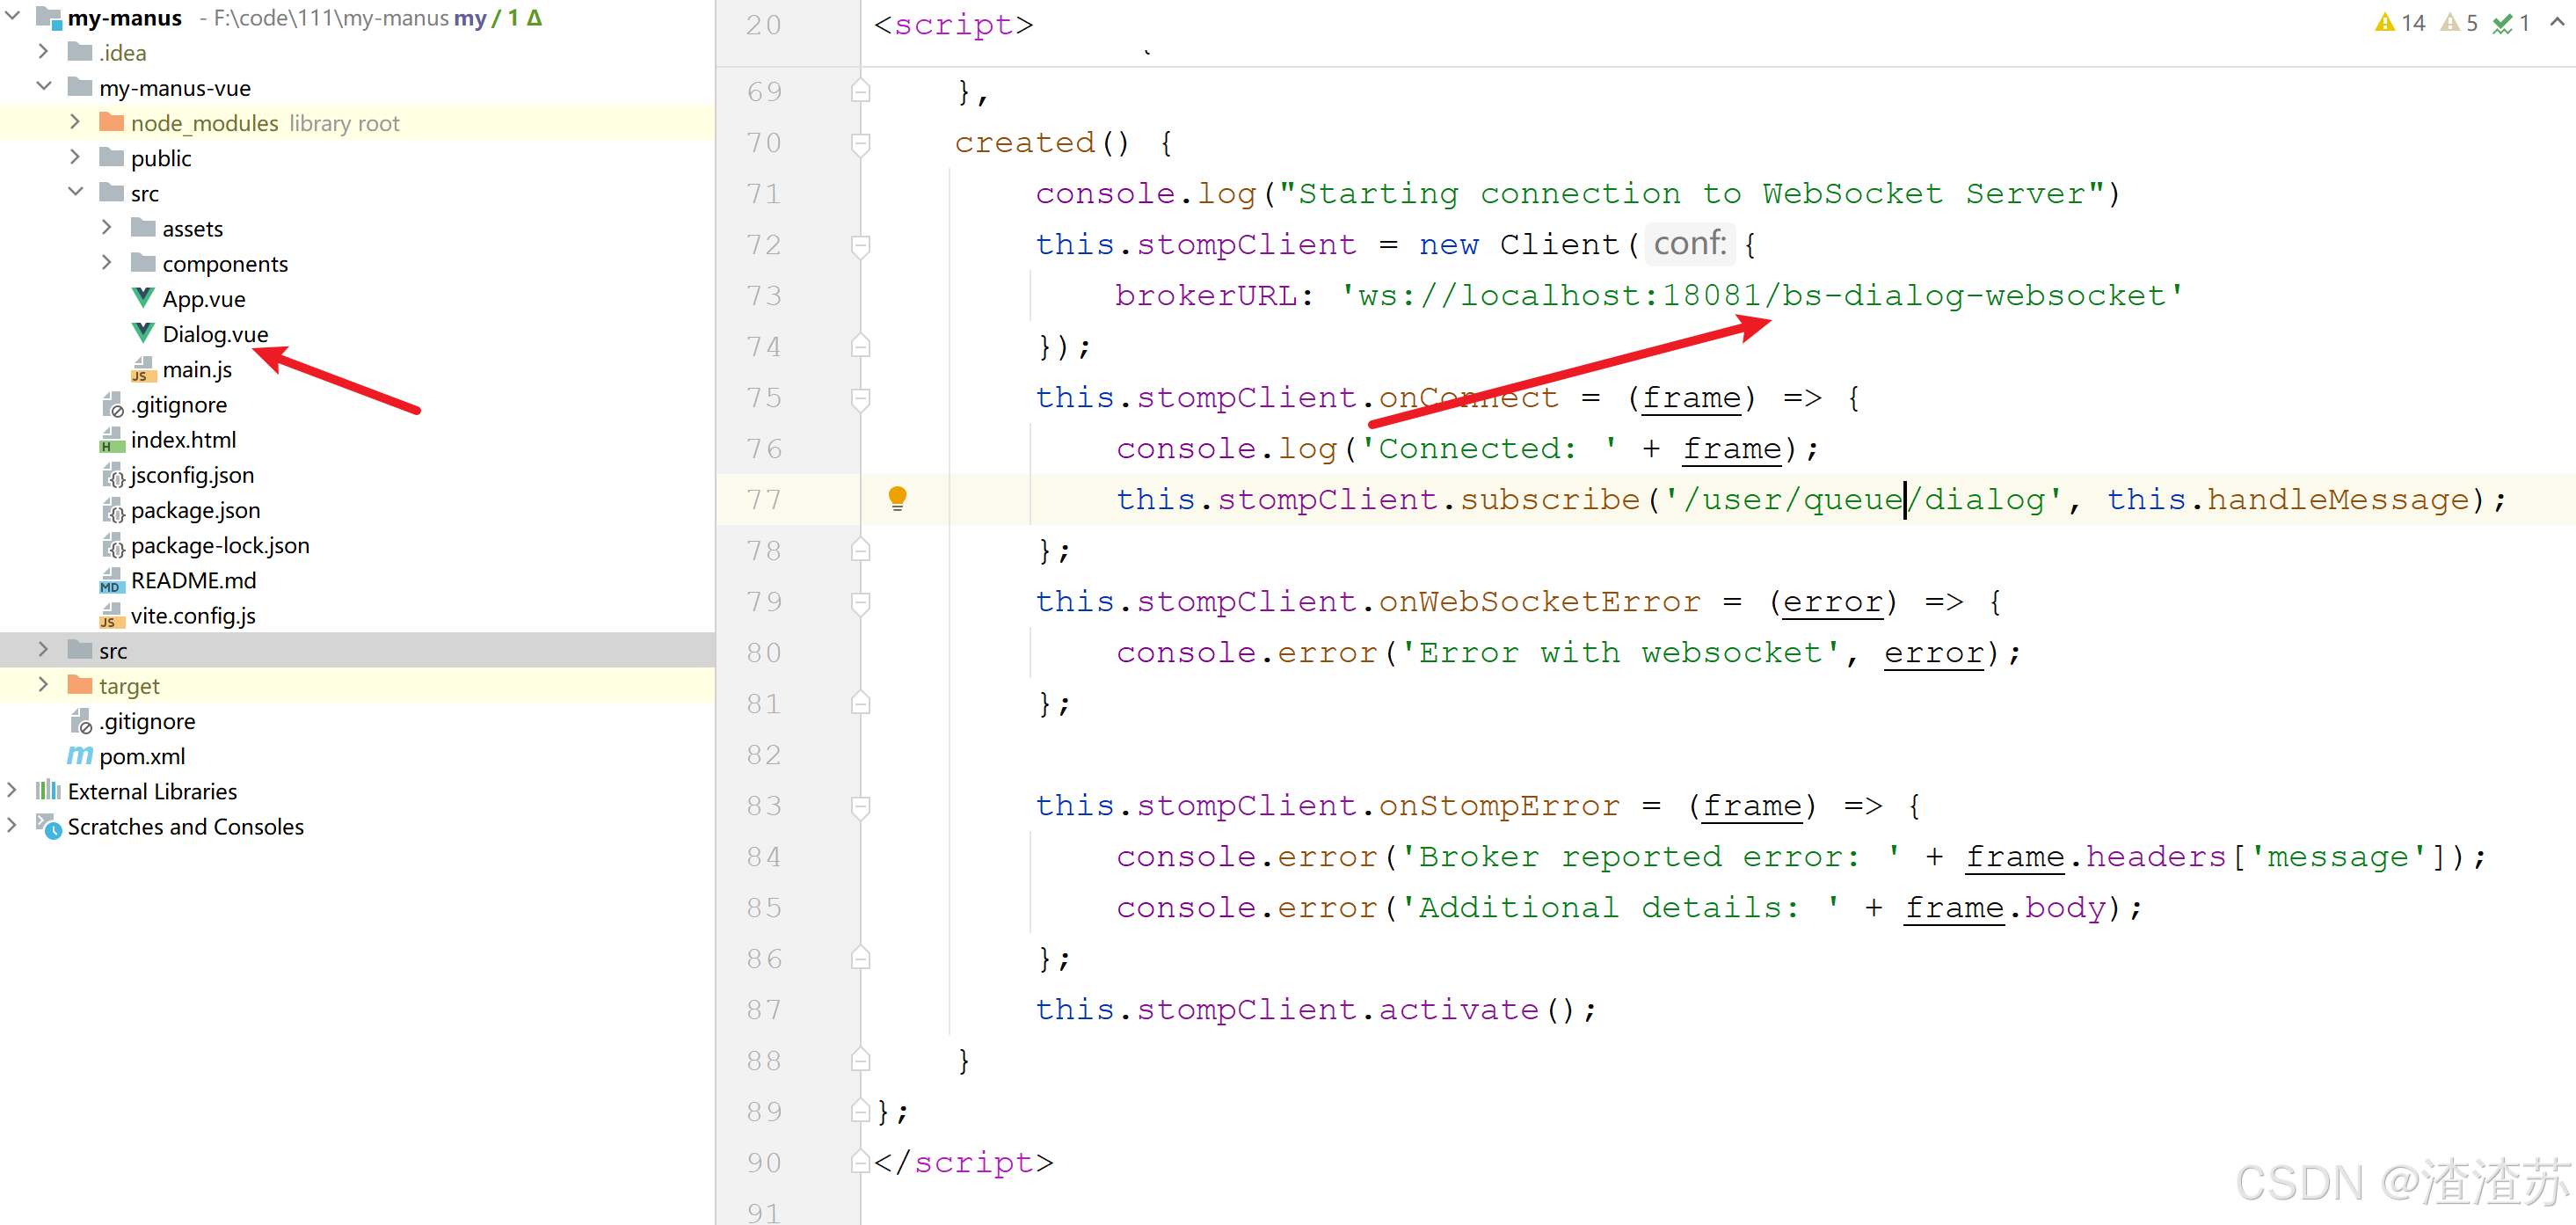Open the yellow lightbulb intention on line 77

point(897,498)
